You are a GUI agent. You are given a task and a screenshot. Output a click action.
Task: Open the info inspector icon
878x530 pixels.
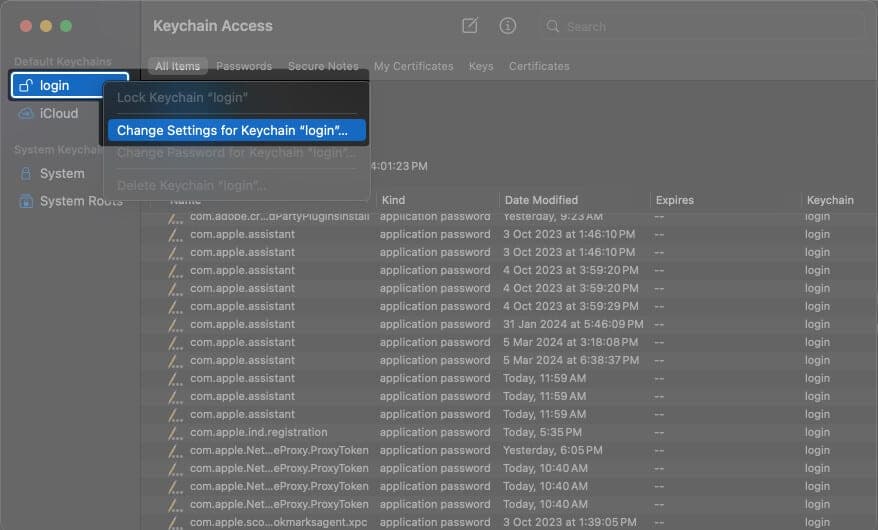tap(507, 26)
